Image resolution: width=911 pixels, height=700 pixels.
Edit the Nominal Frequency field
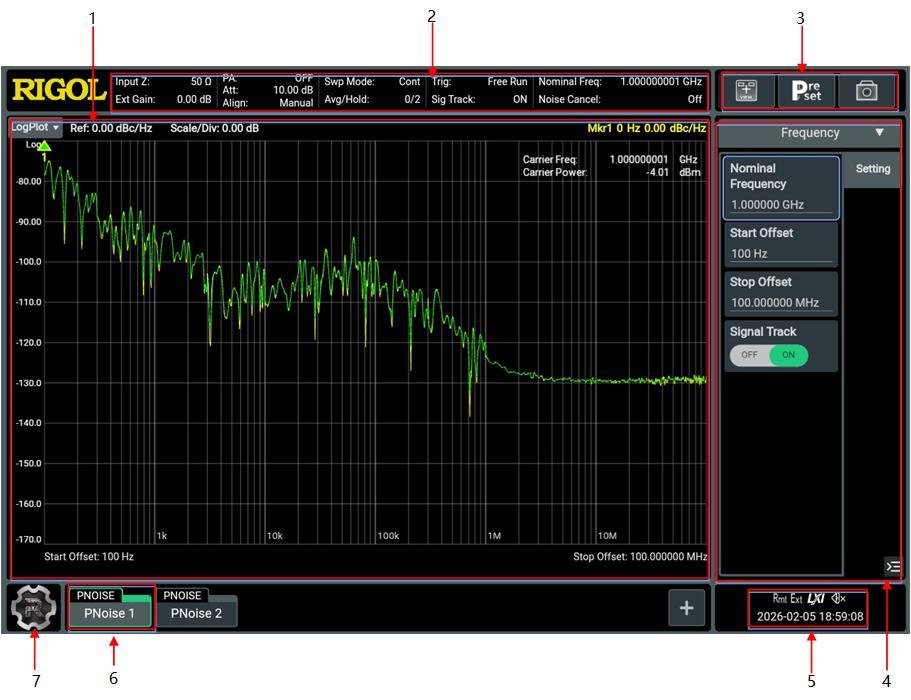781,187
